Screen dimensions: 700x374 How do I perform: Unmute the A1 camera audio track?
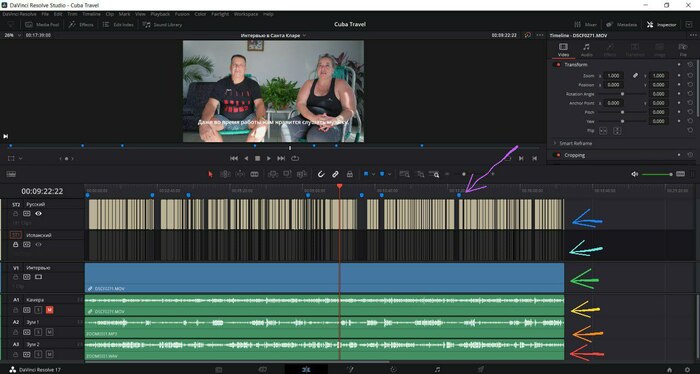click(50, 310)
